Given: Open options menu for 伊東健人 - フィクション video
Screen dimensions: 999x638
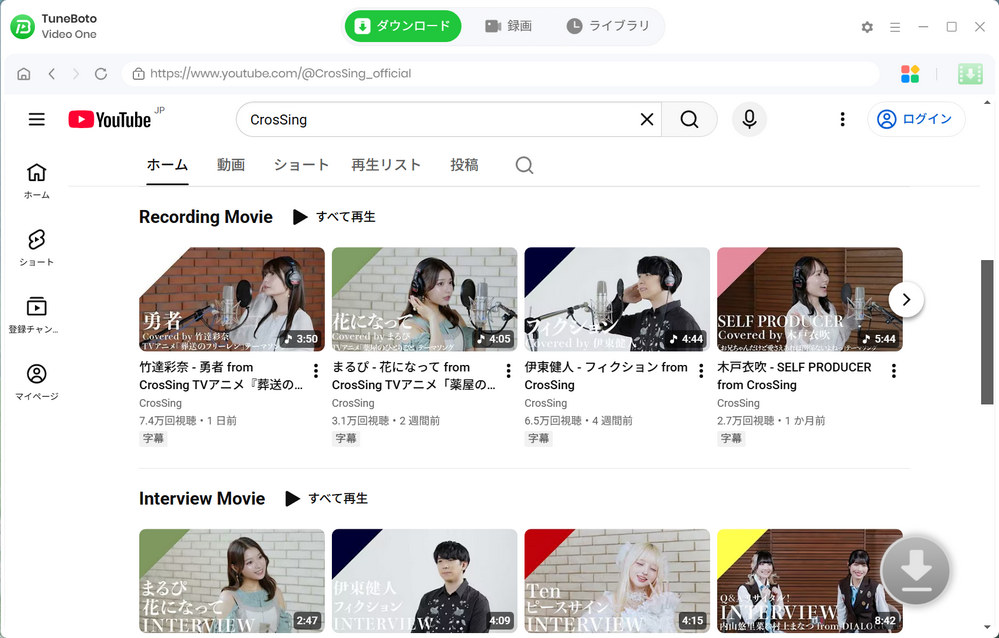Looking at the screenshot, I should click(701, 371).
